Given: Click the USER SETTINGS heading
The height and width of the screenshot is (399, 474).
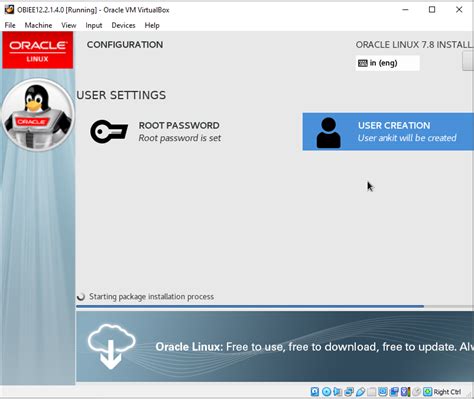Looking at the screenshot, I should (x=121, y=95).
